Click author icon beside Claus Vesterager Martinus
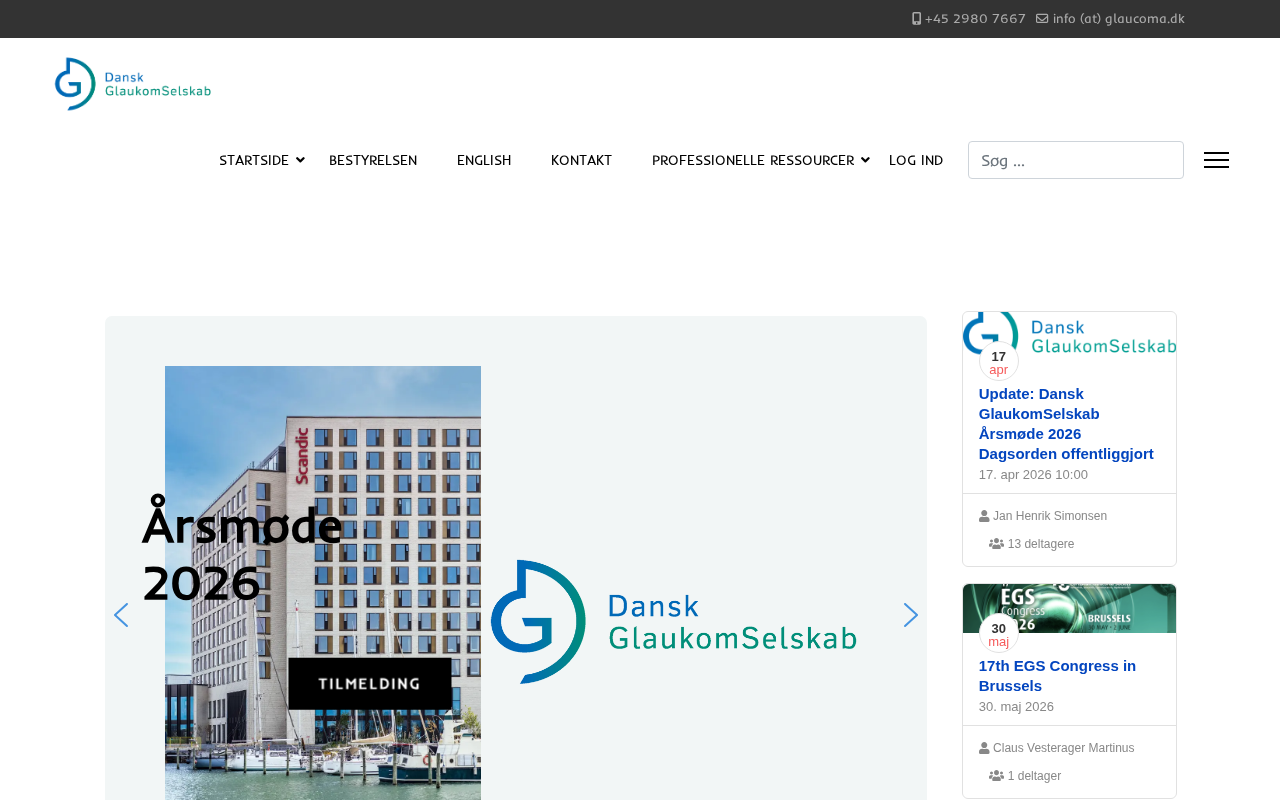The image size is (1280, 800). pos(984,748)
